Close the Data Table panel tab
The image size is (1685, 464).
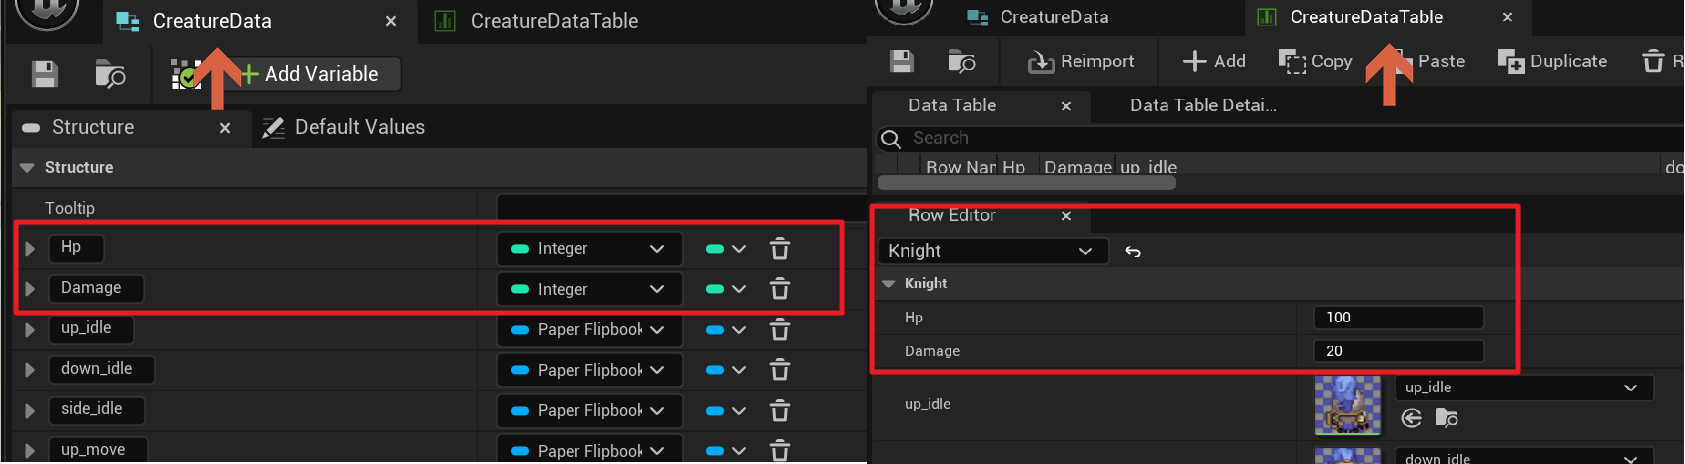click(1066, 106)
